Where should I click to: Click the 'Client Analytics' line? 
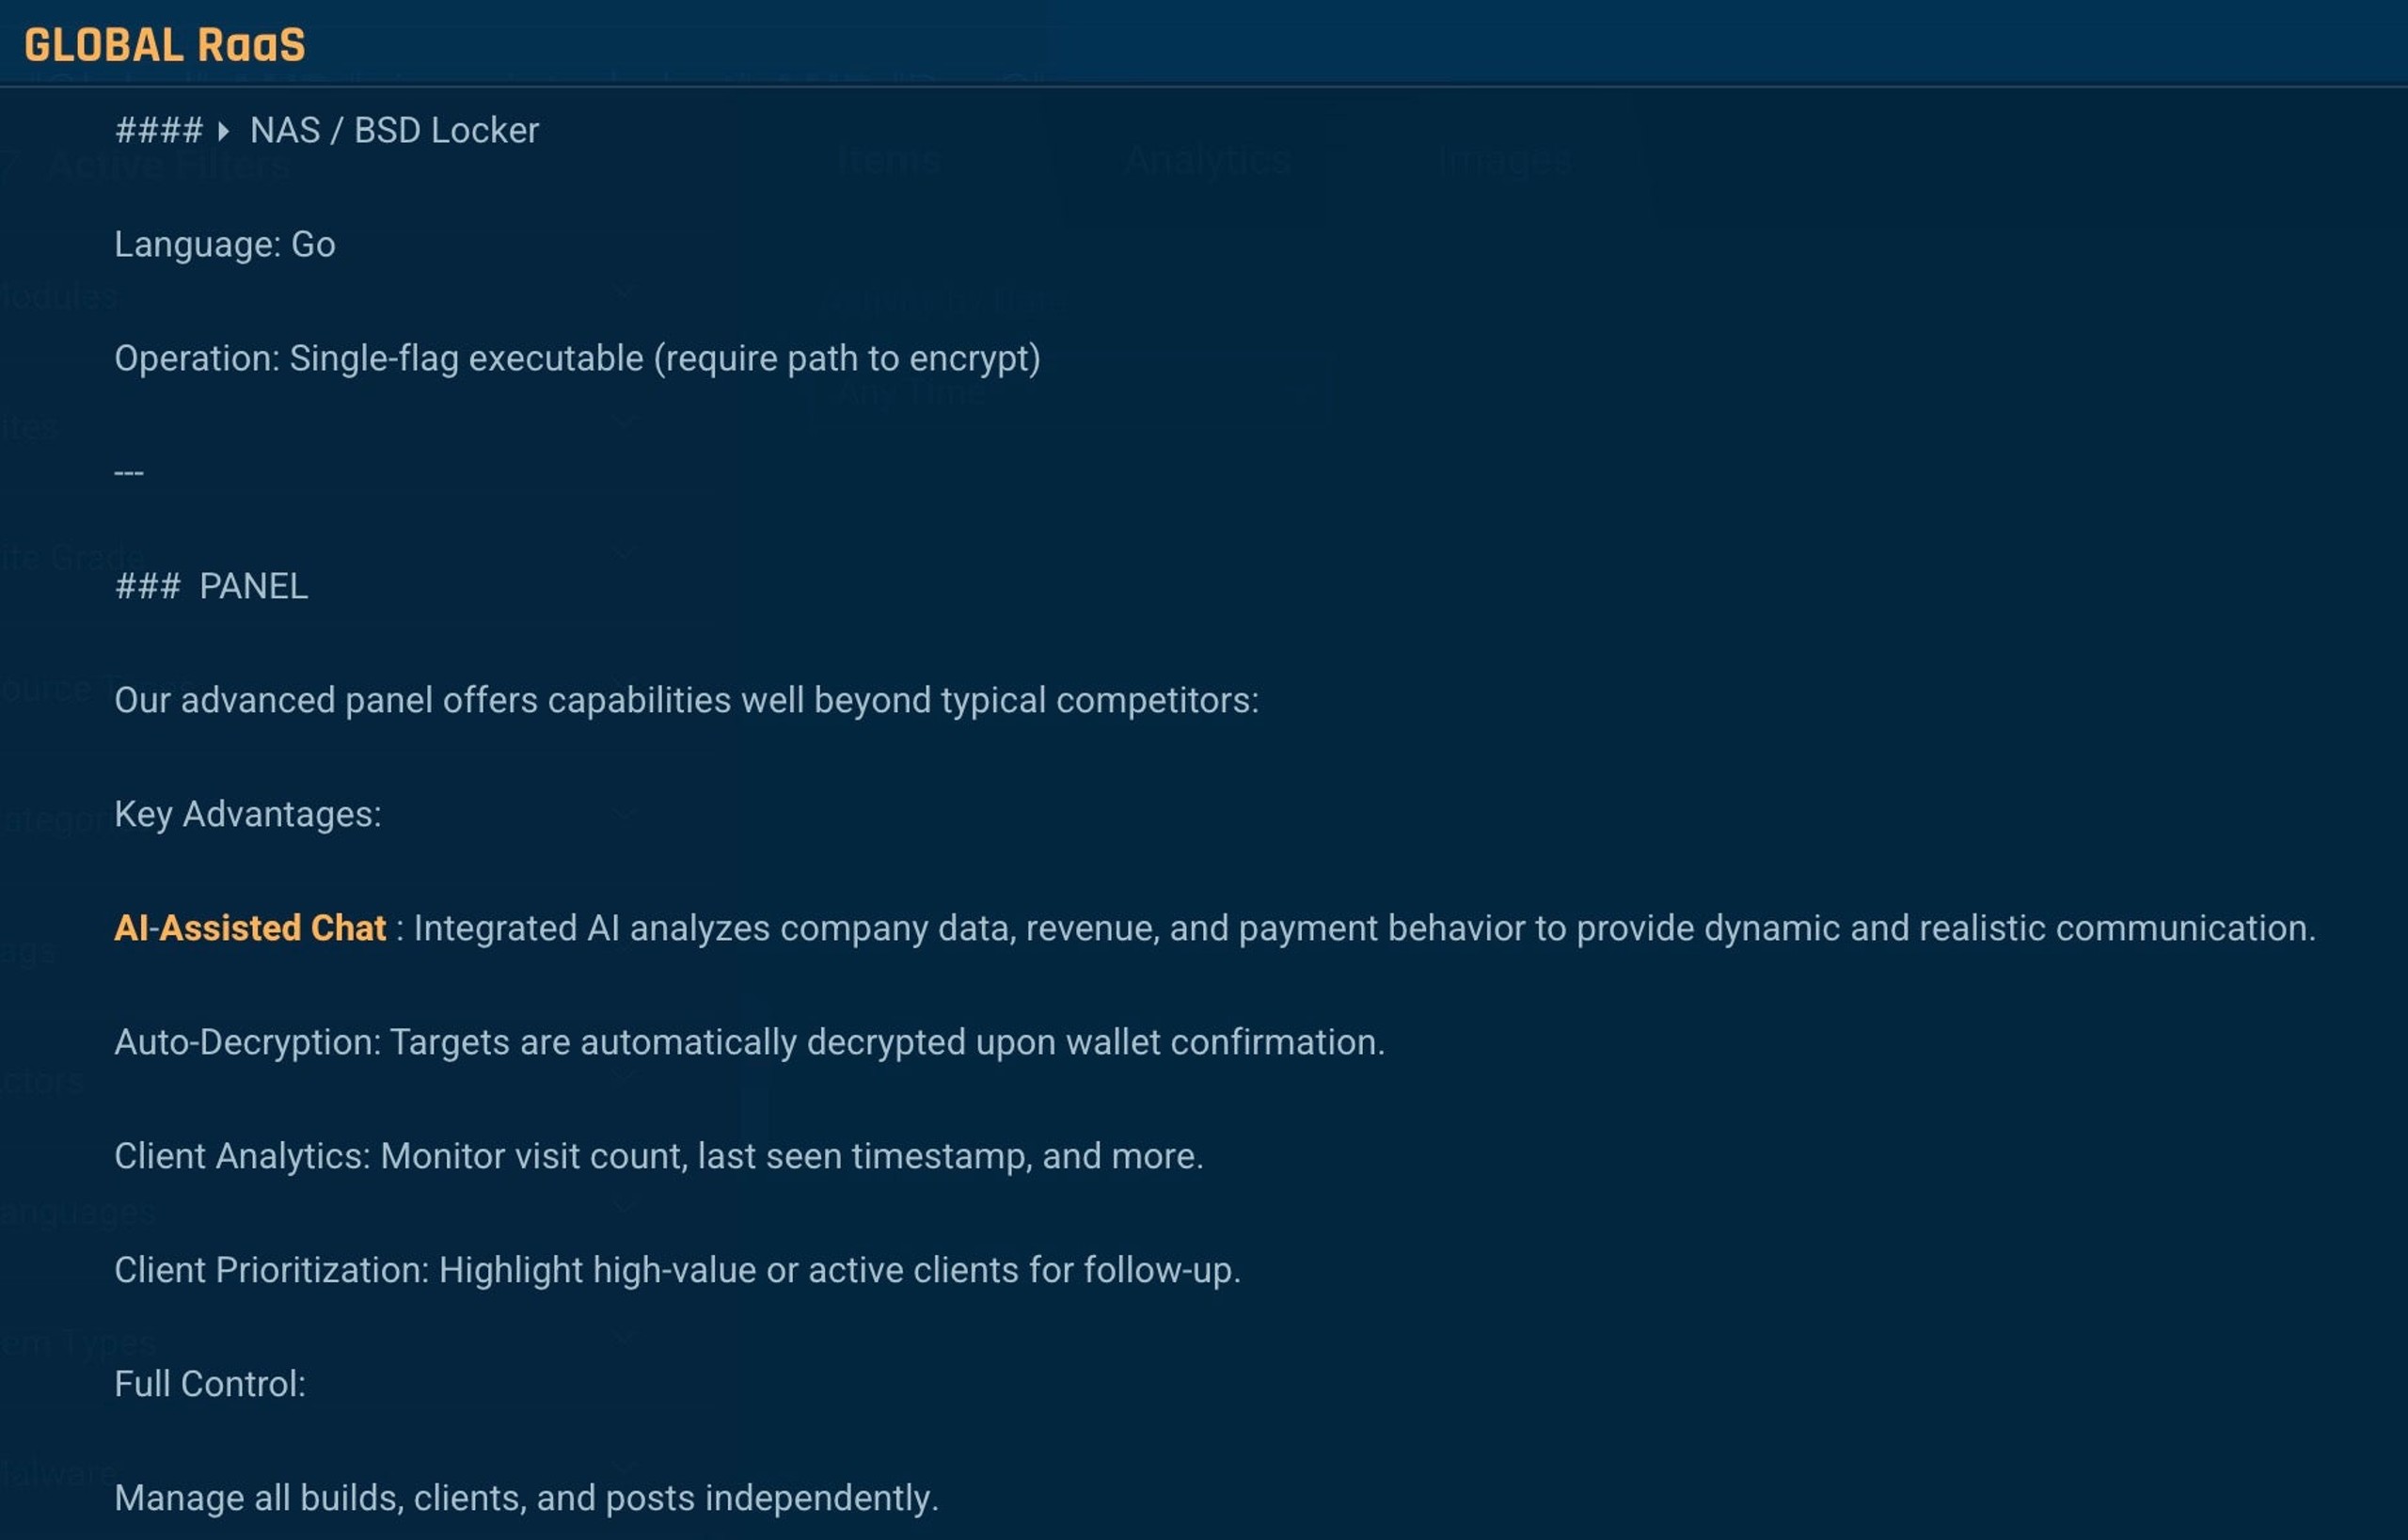pyautogui.click(x=659, y=1157)
